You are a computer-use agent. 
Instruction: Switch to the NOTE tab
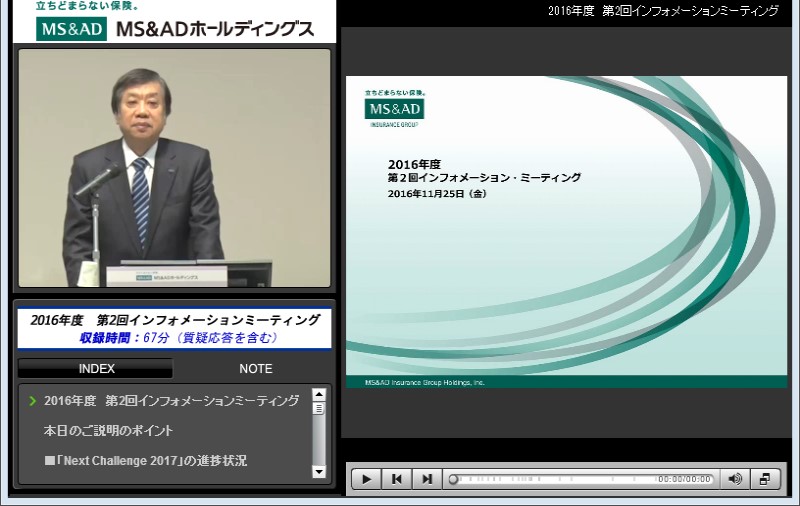pyautogui.click(x=256, y=368)
